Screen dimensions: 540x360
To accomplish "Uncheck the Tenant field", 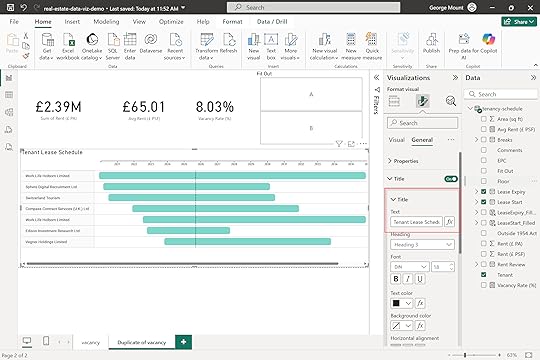I will [484, 275].
